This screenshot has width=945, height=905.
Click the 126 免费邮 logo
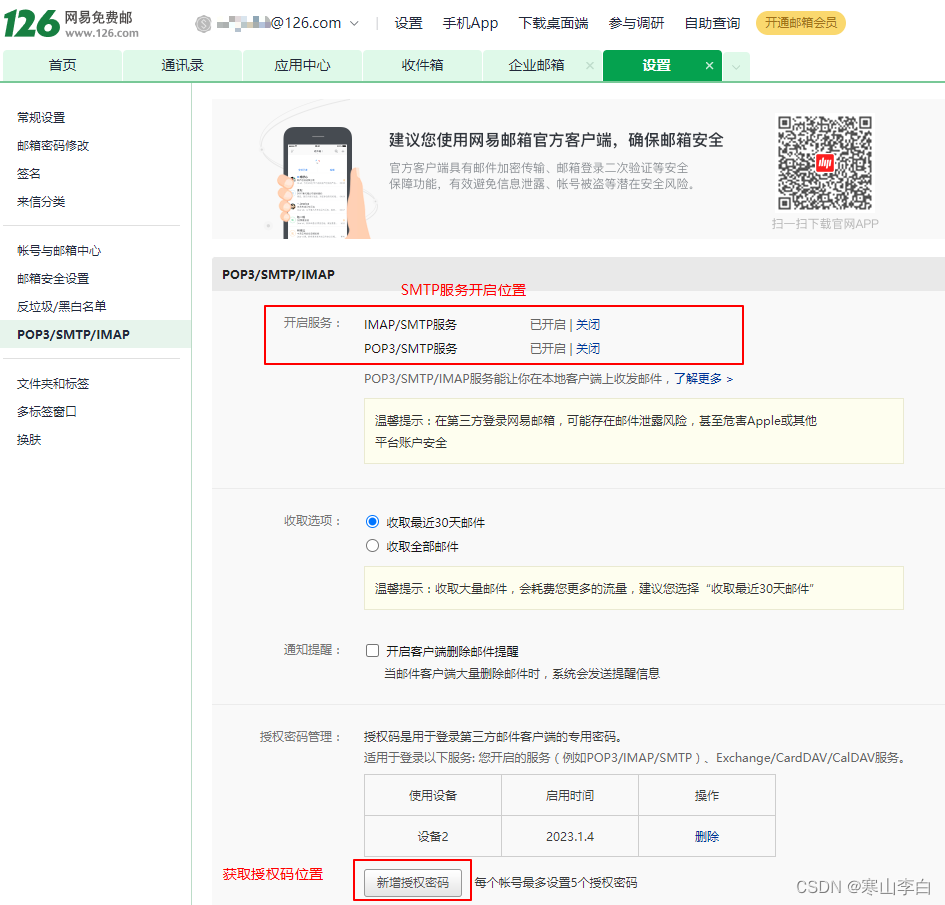tap(70, 23)
